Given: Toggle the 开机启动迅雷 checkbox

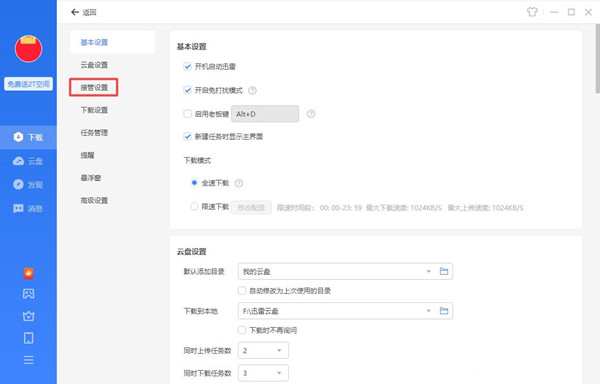Looking at the screenshot, I should click(x=188, y=67).
